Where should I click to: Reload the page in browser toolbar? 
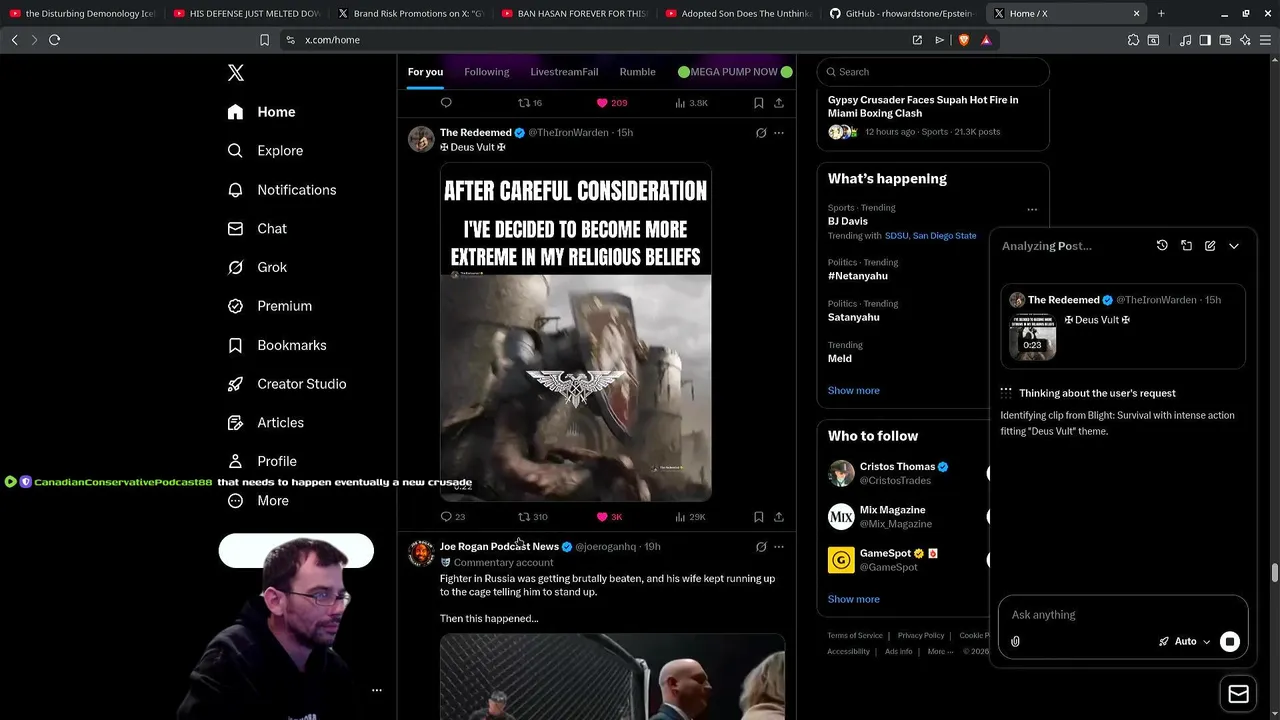54,40
